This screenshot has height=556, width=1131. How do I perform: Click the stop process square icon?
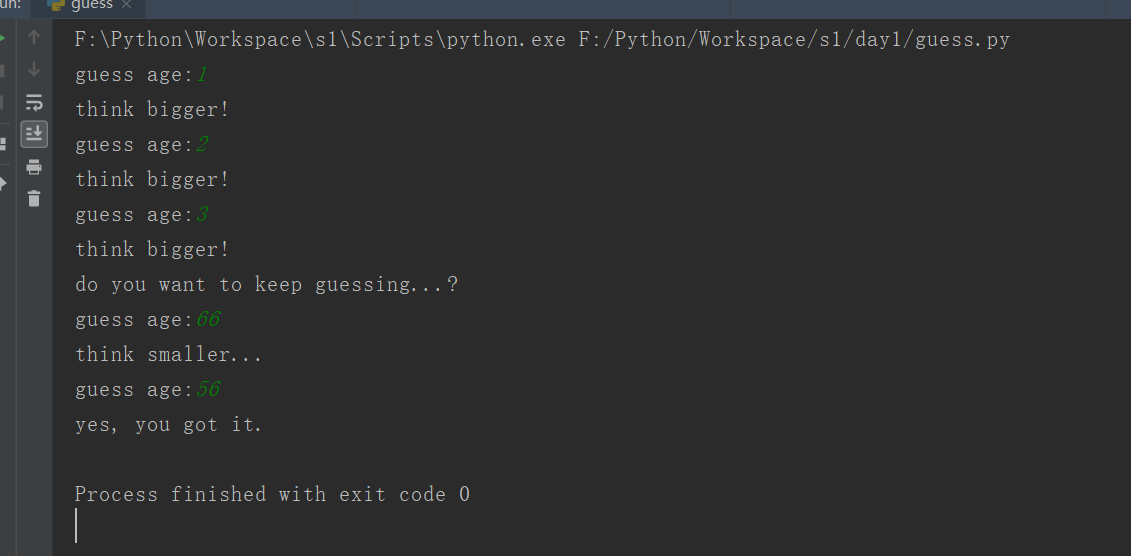[x=2, y=71]
